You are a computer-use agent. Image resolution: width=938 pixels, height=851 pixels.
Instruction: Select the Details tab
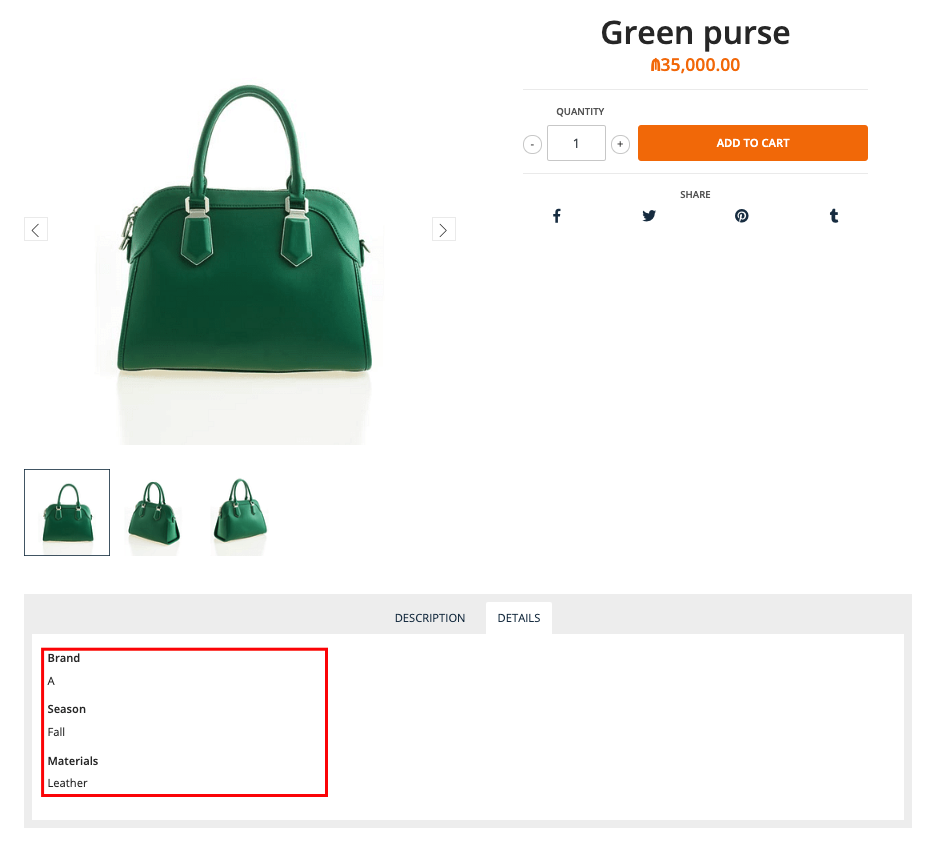coord(519,618)
